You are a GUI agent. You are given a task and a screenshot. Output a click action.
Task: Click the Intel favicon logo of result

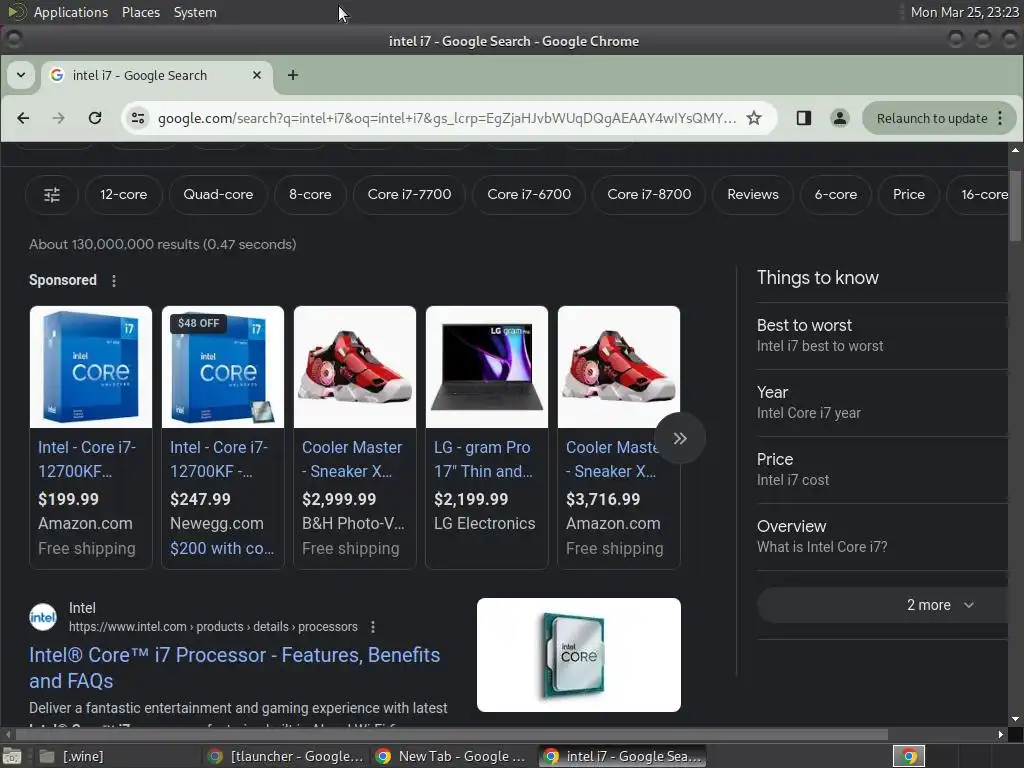(43, 617)
